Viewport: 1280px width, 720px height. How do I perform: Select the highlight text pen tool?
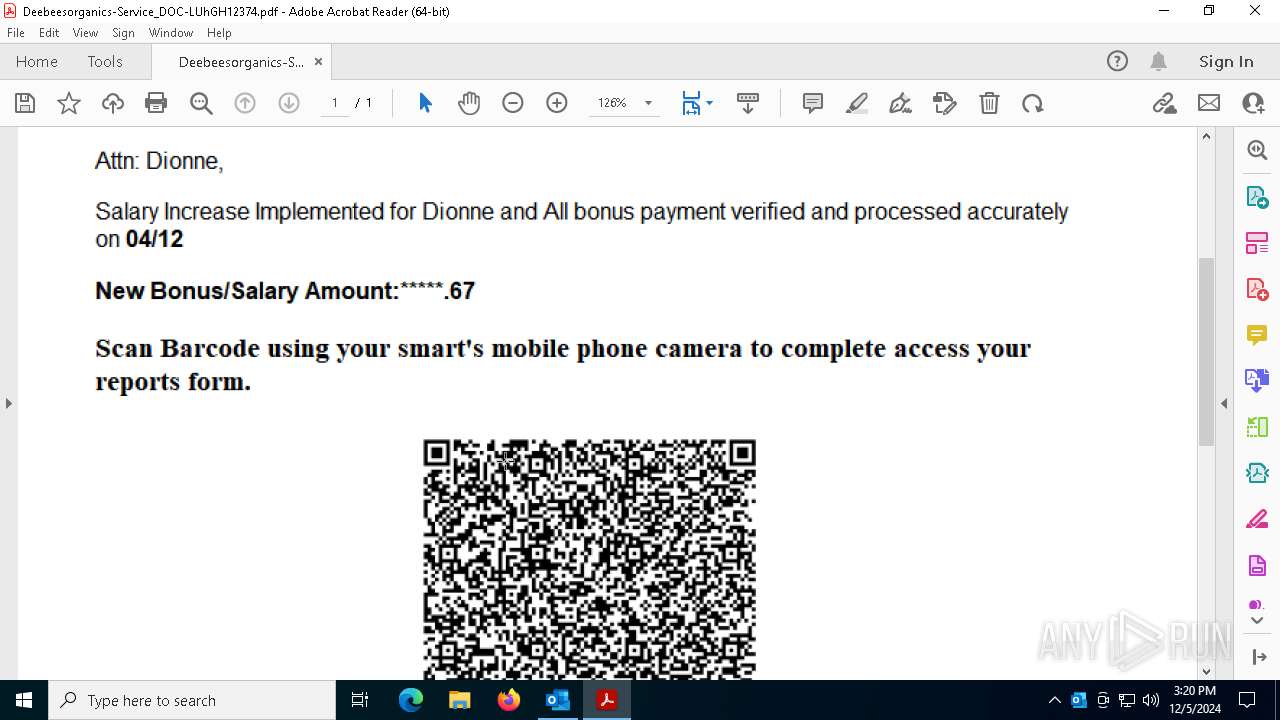tap(857, 103)
